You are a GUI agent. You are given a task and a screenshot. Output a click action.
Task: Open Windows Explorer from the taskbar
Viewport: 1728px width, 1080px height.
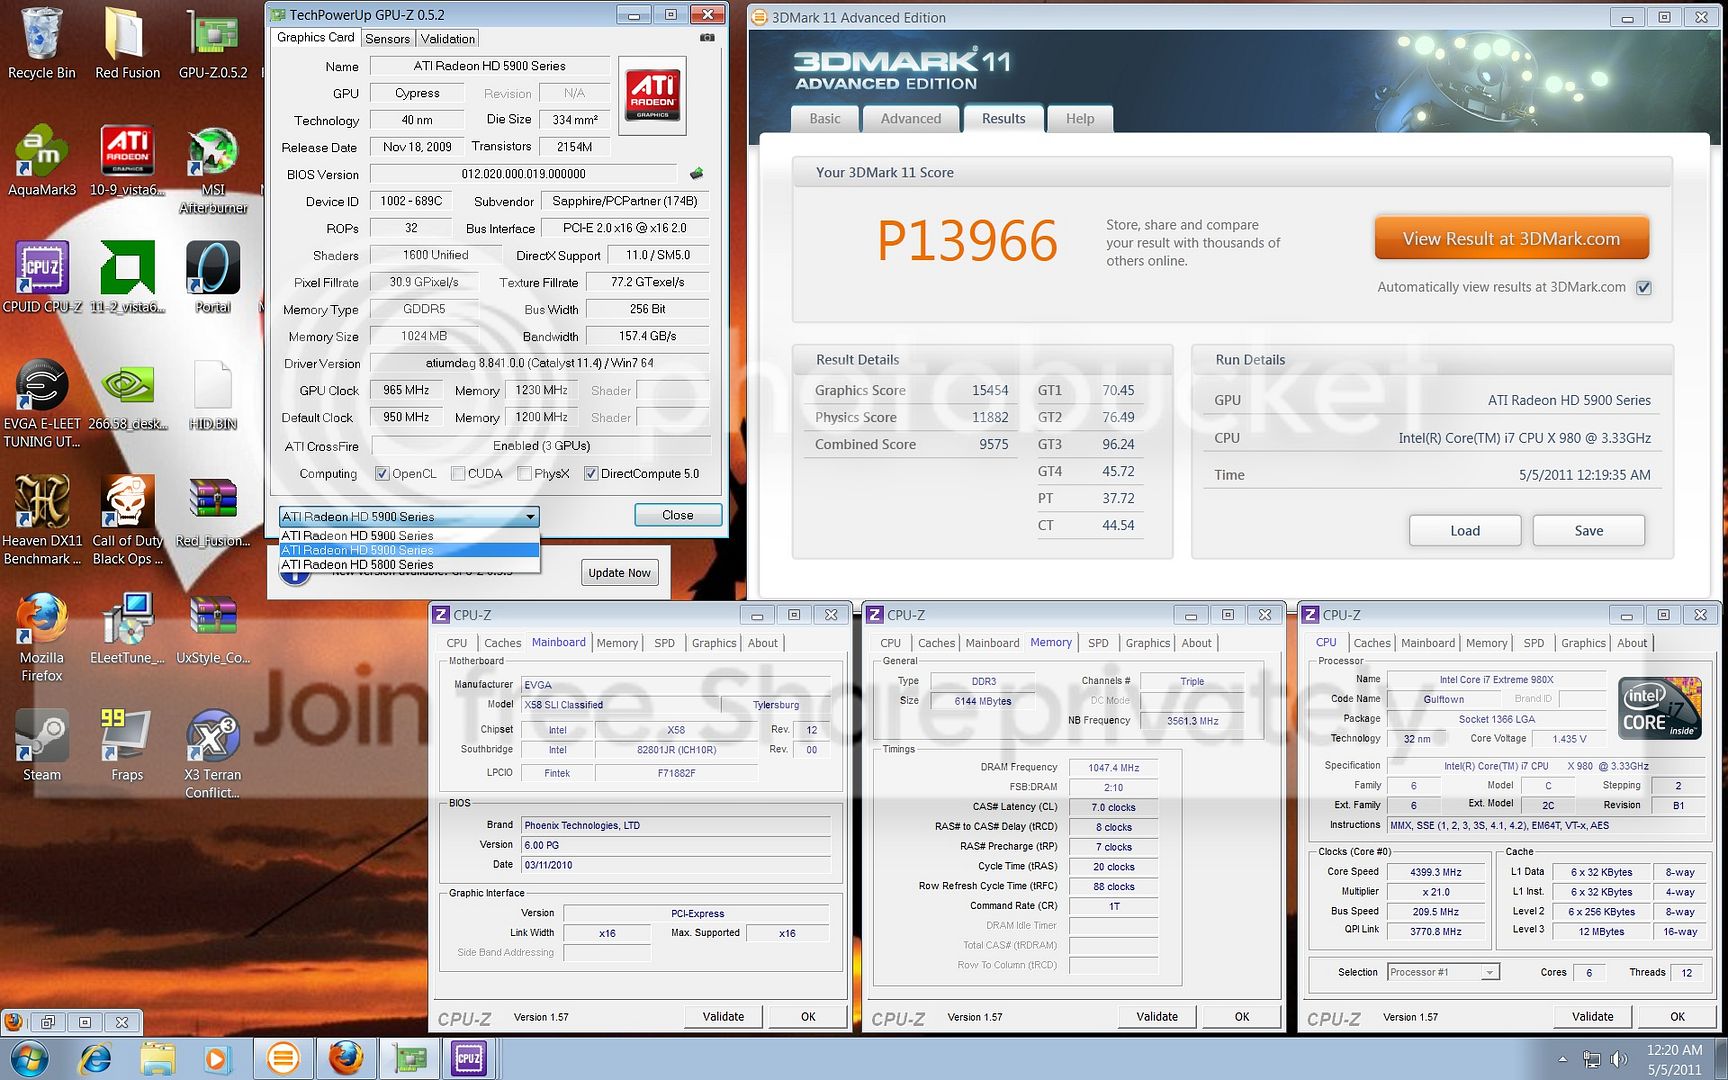(x=157, y=1058)
